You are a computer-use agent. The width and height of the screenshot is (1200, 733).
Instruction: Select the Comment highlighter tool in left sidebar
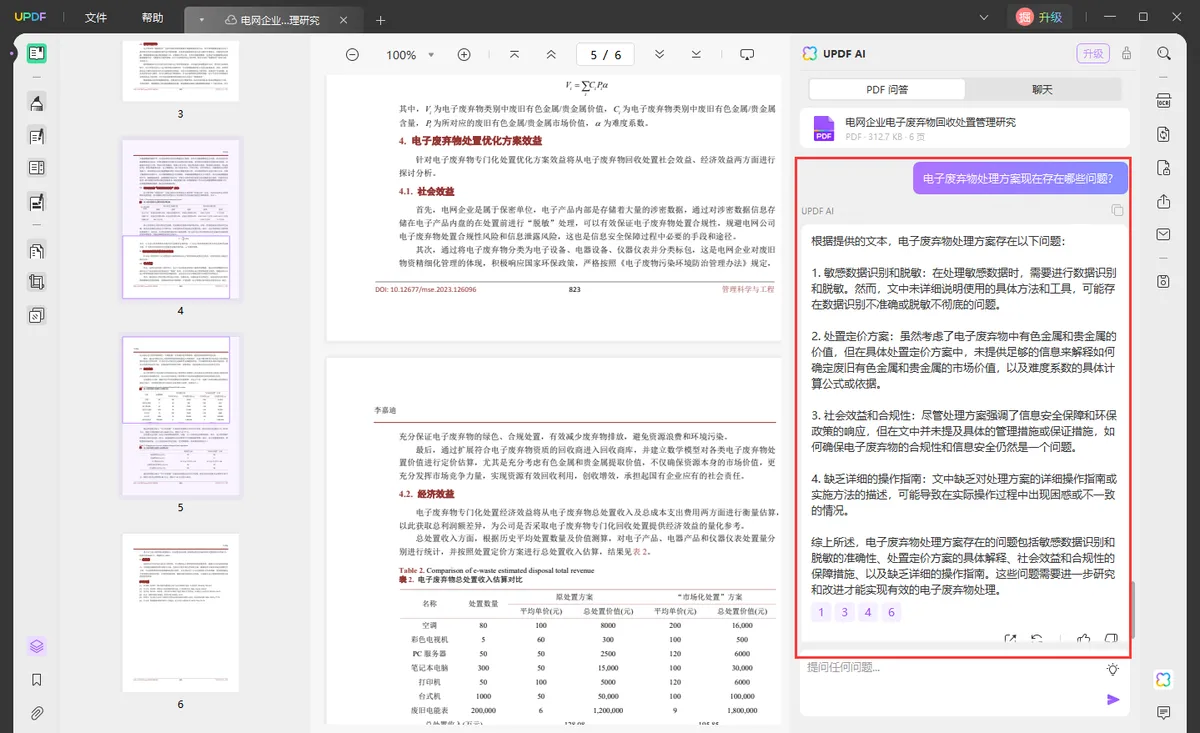[37, 102]
